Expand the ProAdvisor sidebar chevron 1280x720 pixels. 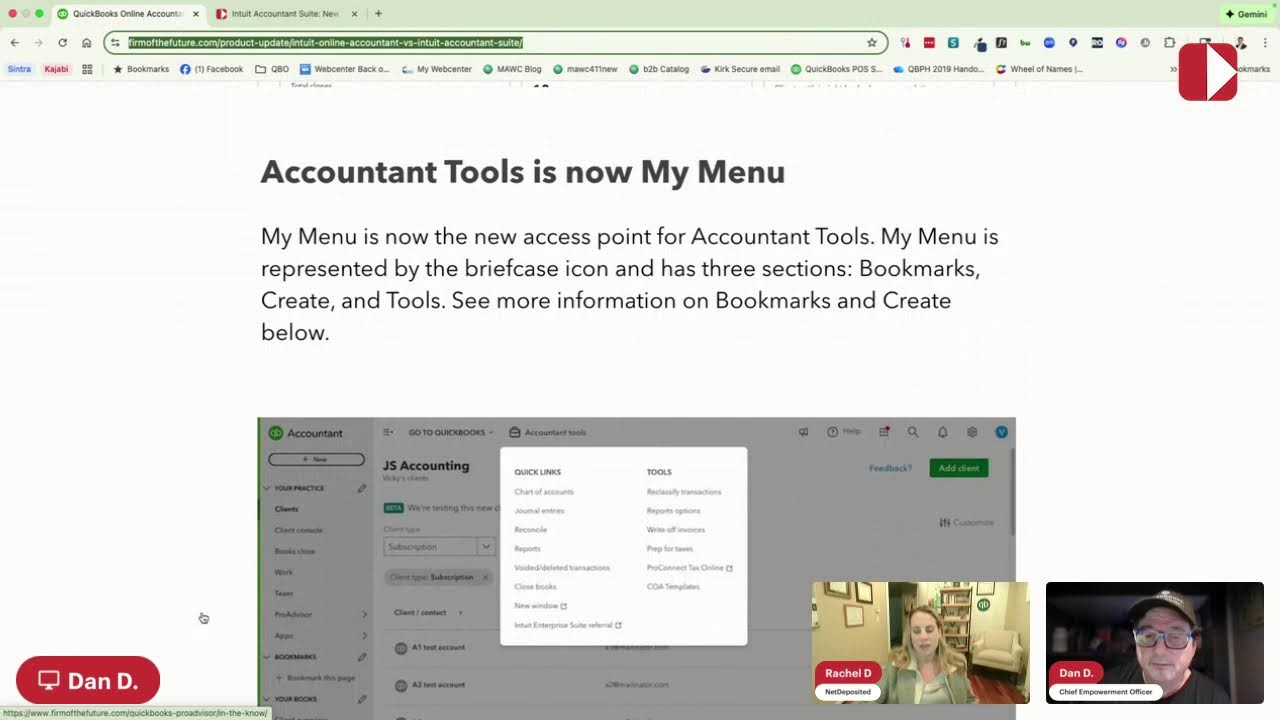click(364, 614)
